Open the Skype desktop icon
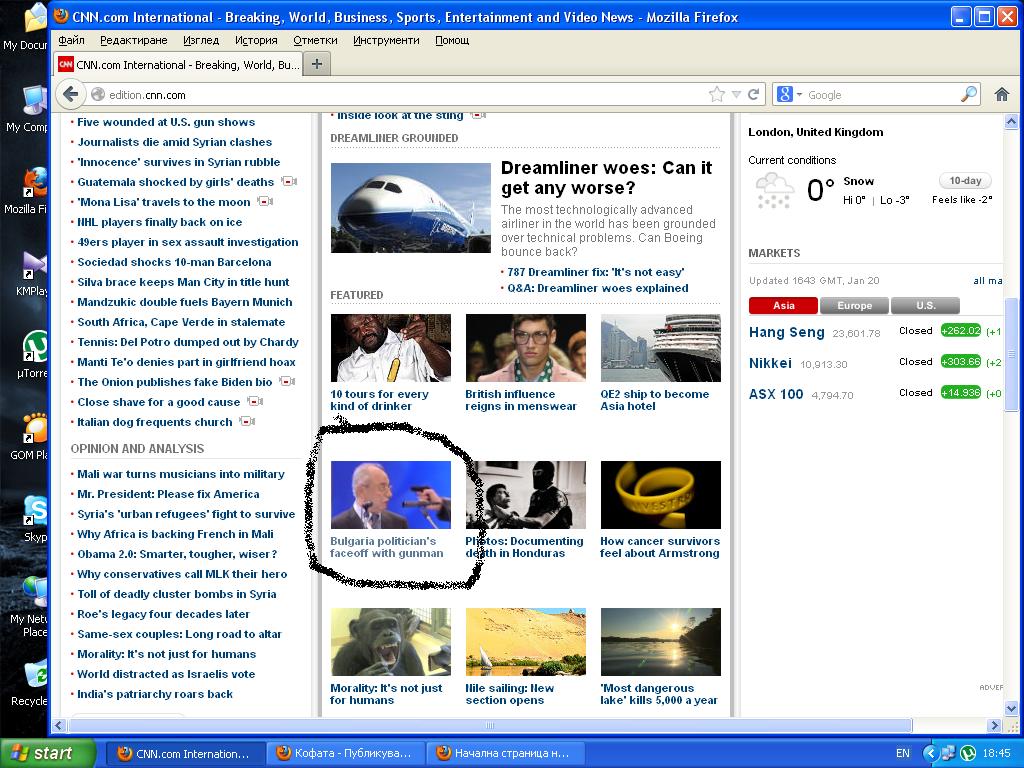This screenshot has height=768, width=1024. point(34,518)
